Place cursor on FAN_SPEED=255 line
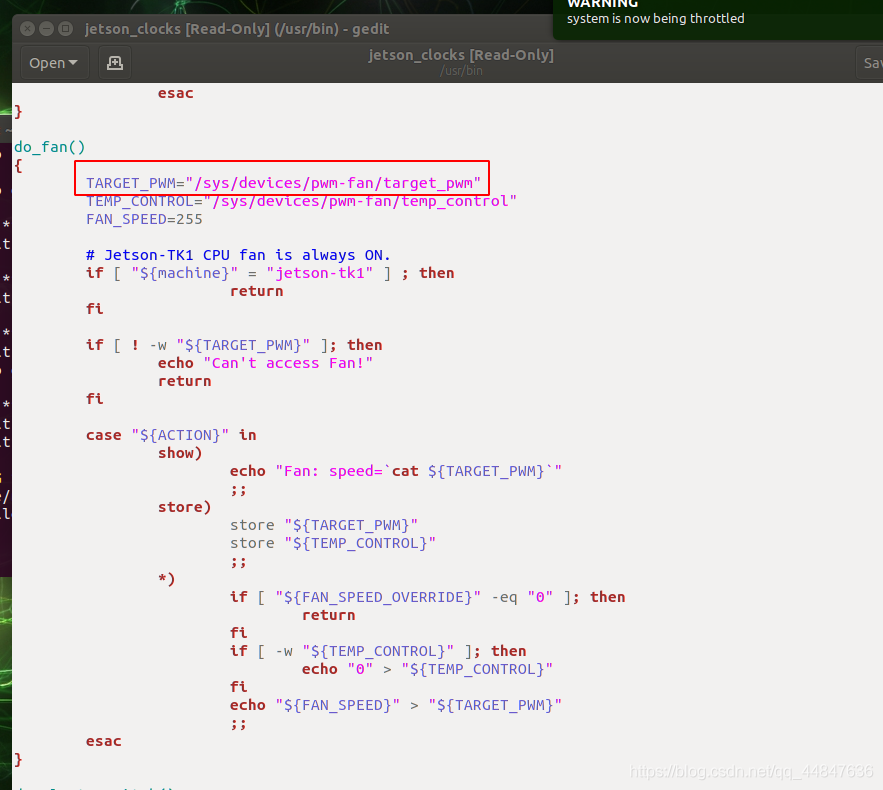This screenshot has height=790, width=883. click(x=144, y=219)
